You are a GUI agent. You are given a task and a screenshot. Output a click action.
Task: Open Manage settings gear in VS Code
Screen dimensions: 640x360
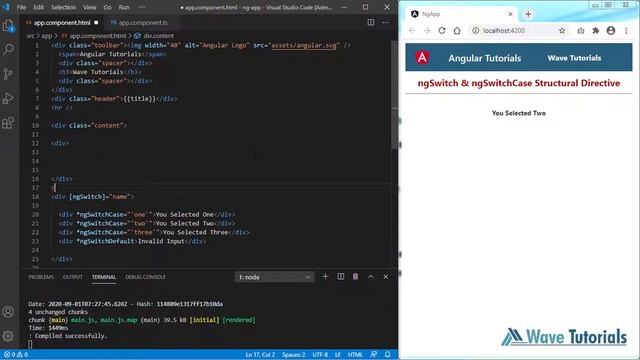tap(8, 336)
